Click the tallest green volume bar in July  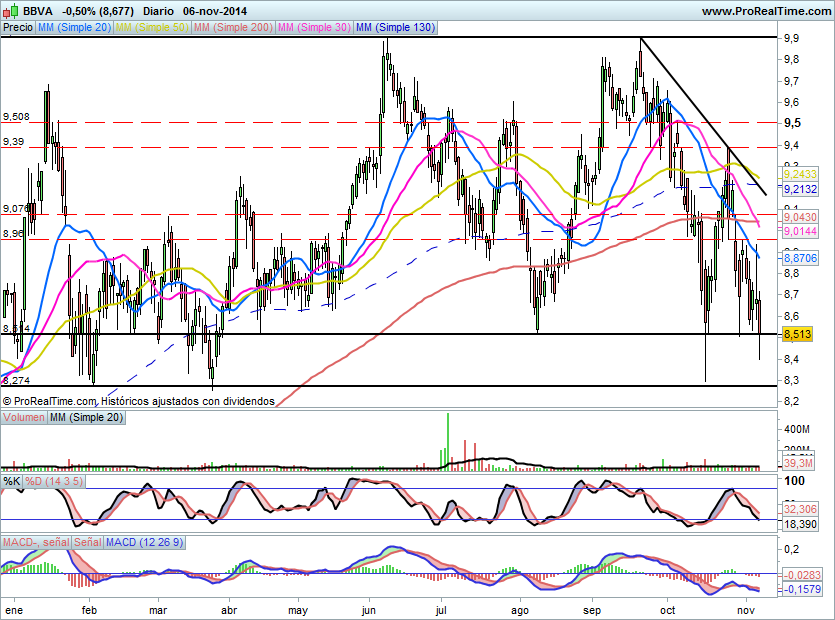click(x=448, y=441)
